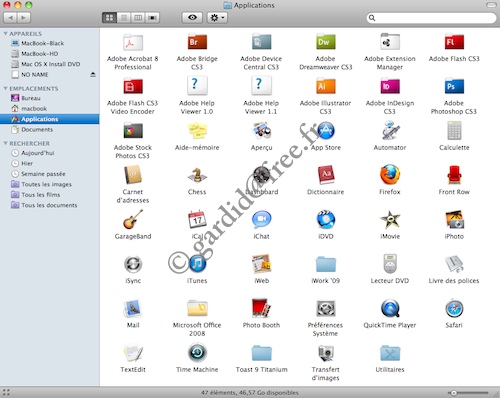Open the Adobe Bridge CS3 application

(x=197, y=42)
